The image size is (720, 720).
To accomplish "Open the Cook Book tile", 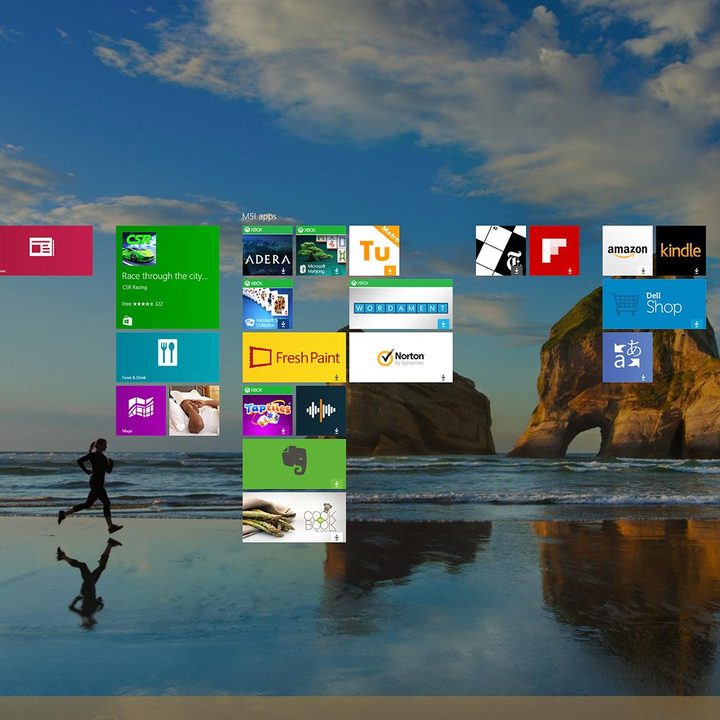I will [x=294, y=517].
